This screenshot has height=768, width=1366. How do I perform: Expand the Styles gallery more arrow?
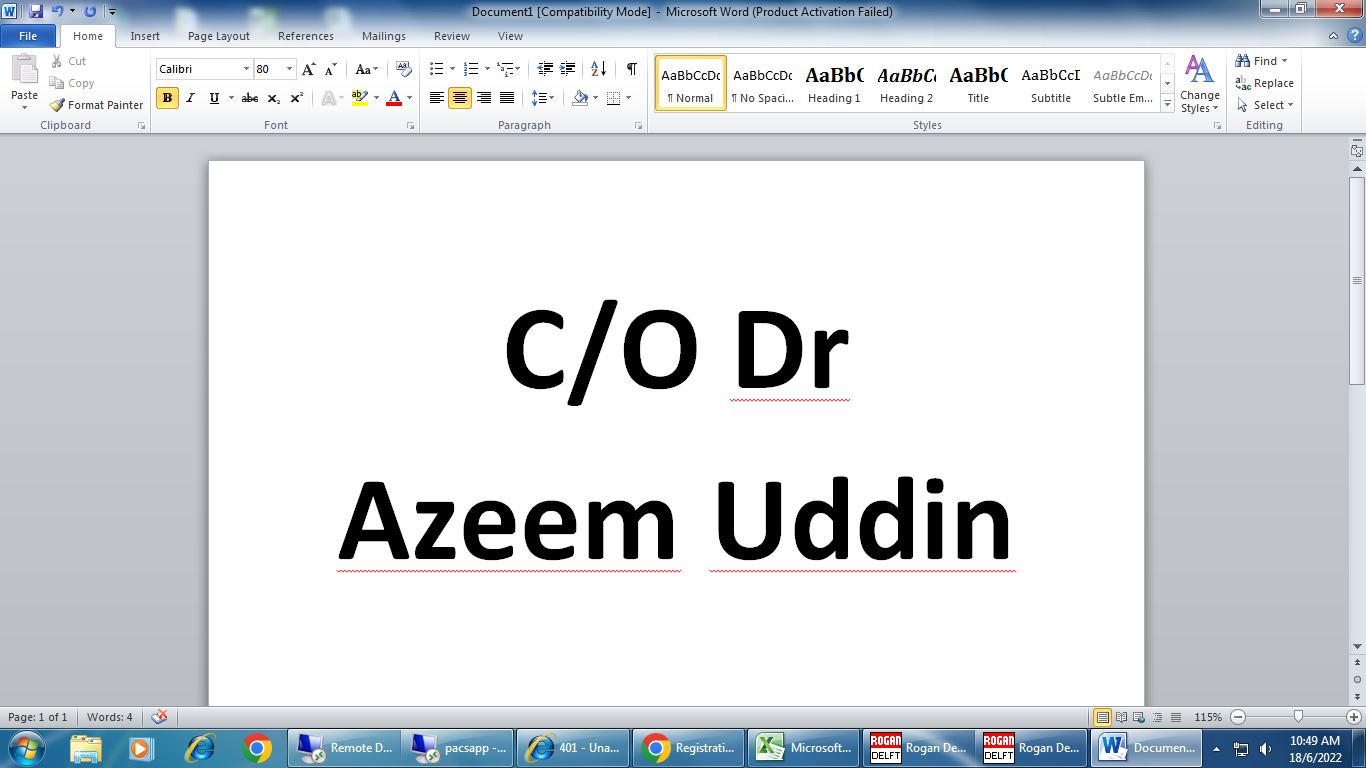tap(1167, 103)
